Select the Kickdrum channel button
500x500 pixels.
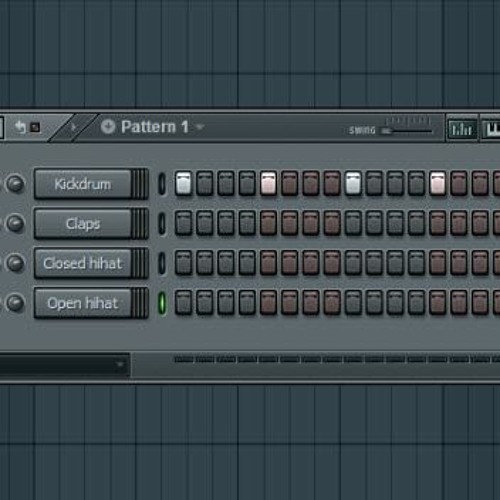[83, 184]
